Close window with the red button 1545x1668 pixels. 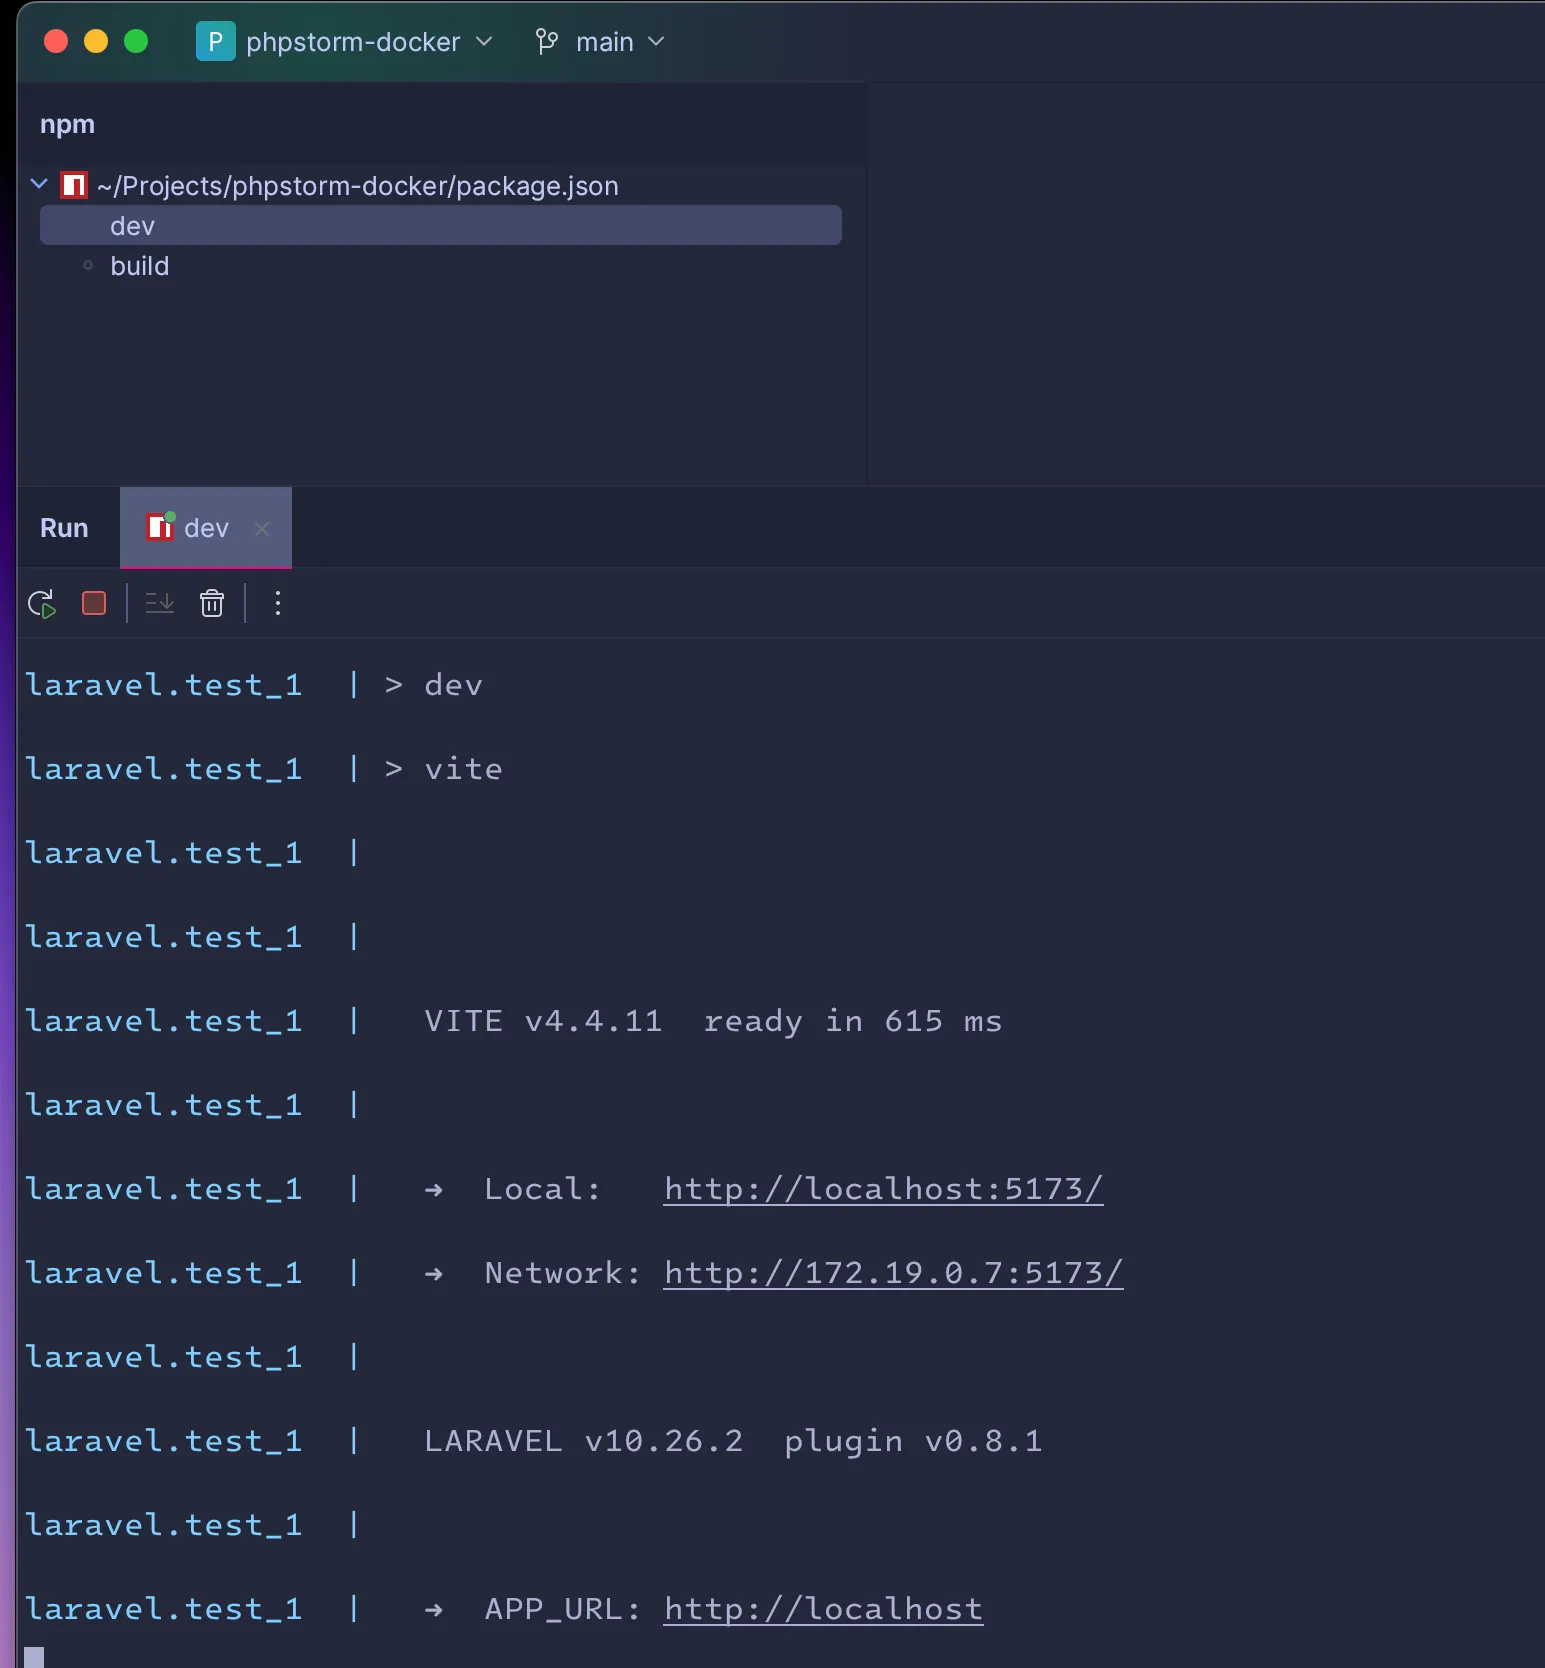click(x=56, y=41)
